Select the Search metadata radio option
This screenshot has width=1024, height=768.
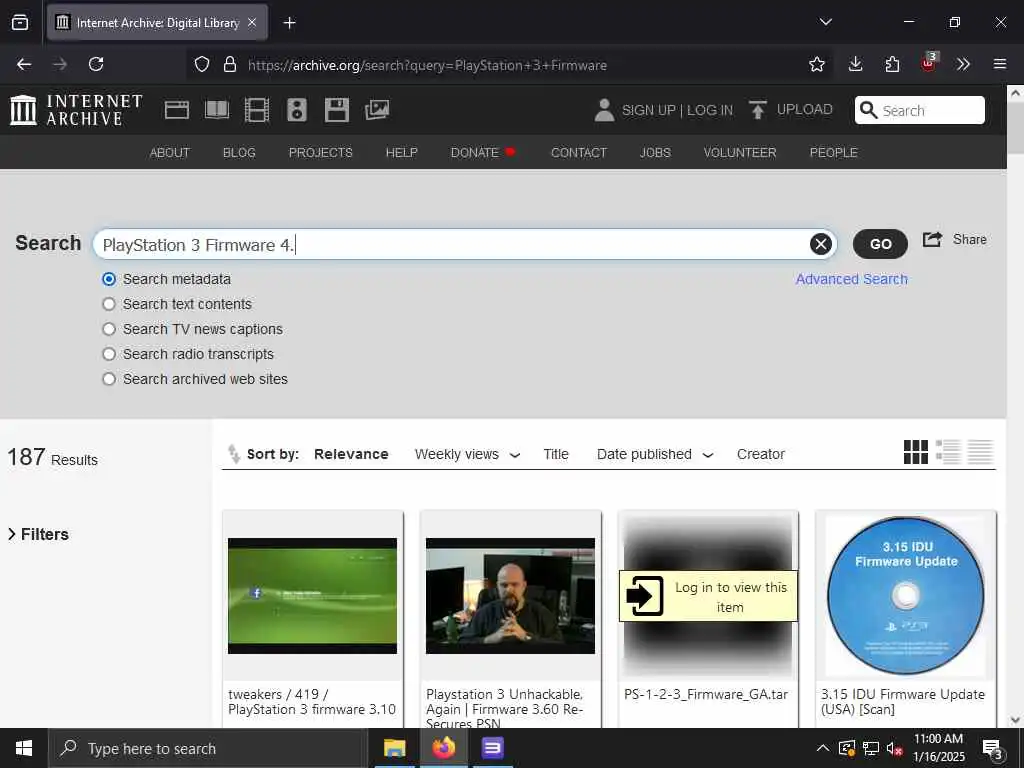point(109,280)
